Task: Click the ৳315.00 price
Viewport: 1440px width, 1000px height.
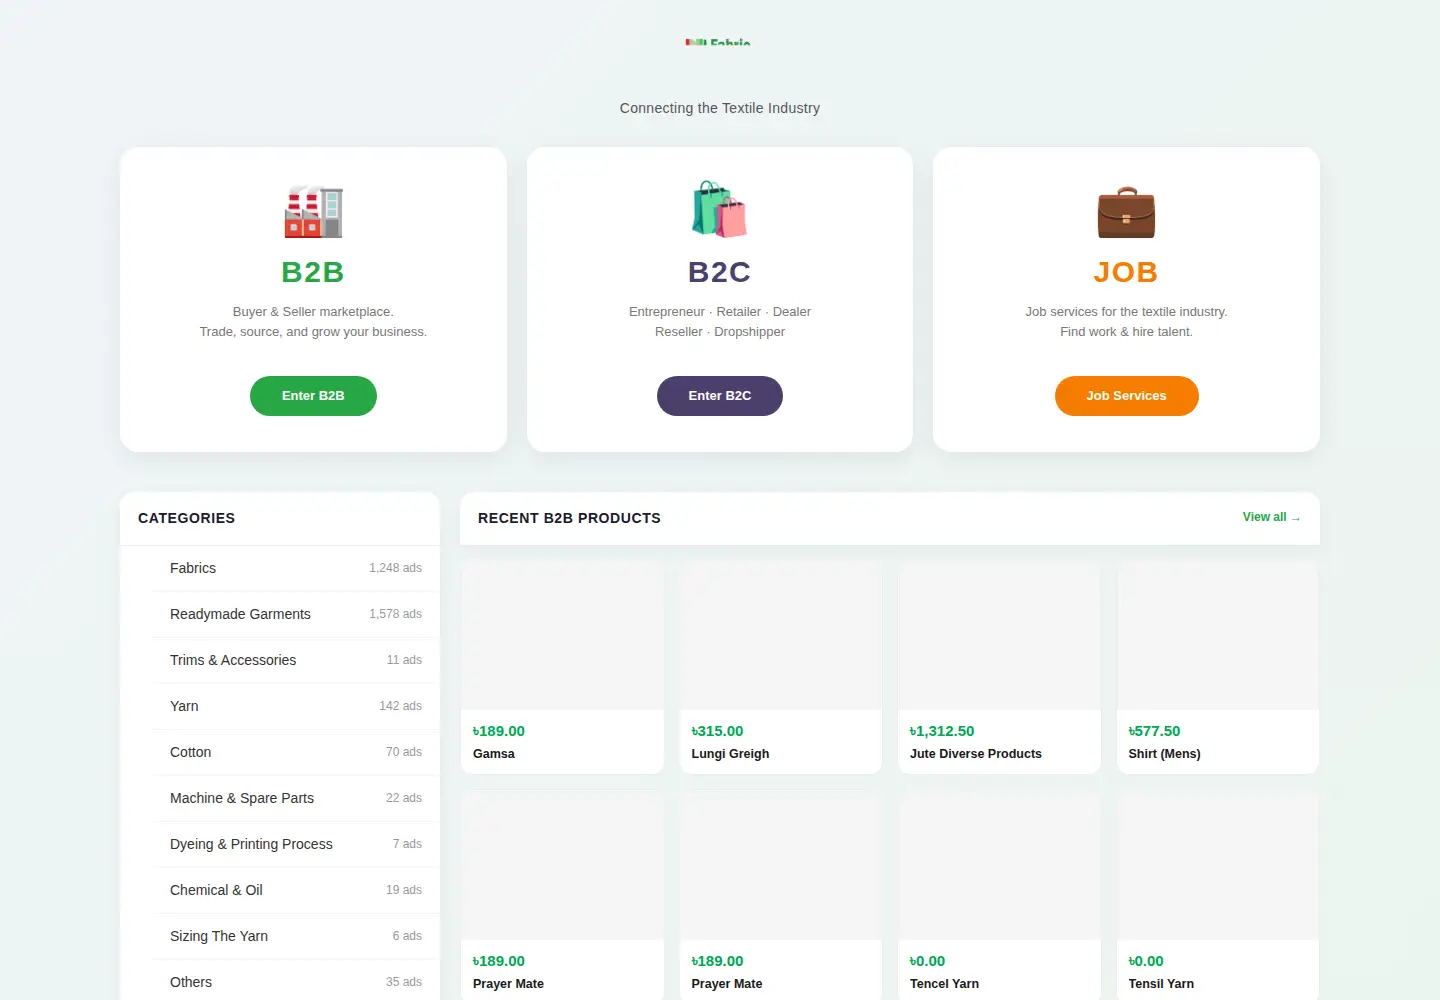Action: (717, 731)
